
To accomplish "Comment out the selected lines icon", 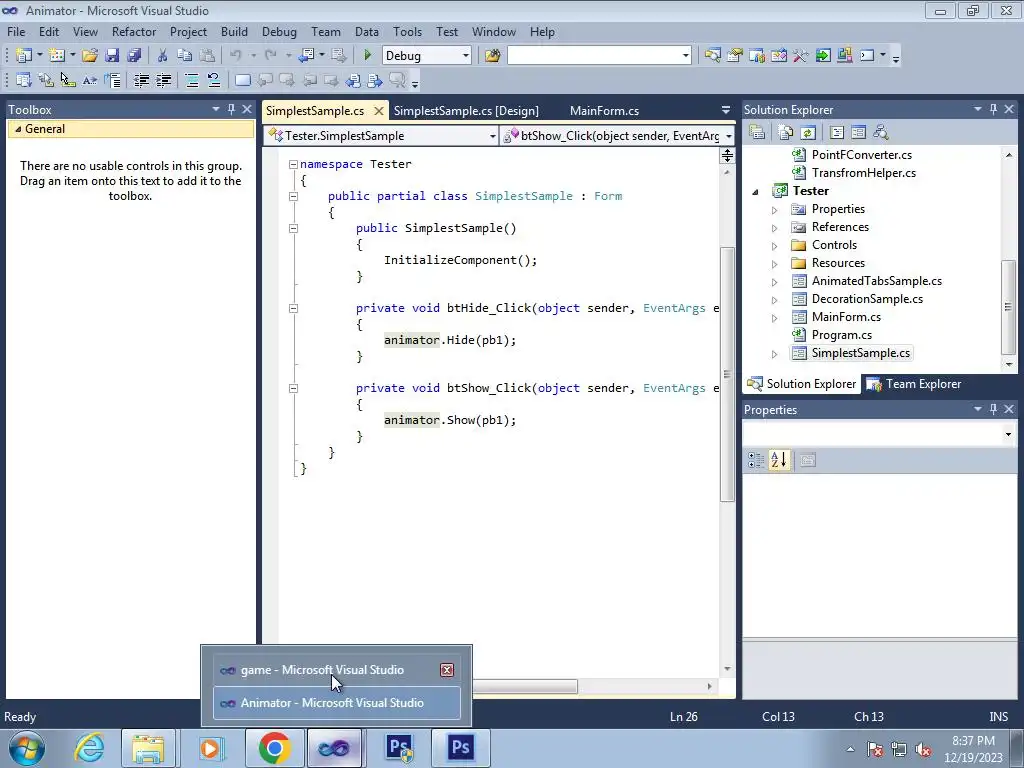I will (192, 80).
